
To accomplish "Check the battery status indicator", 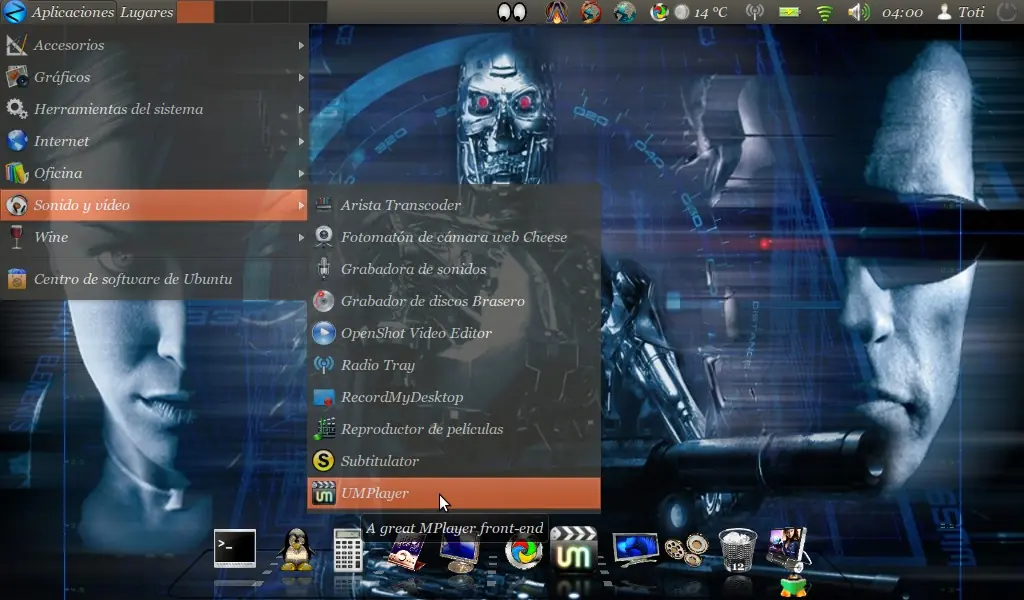I will [790, 12].
